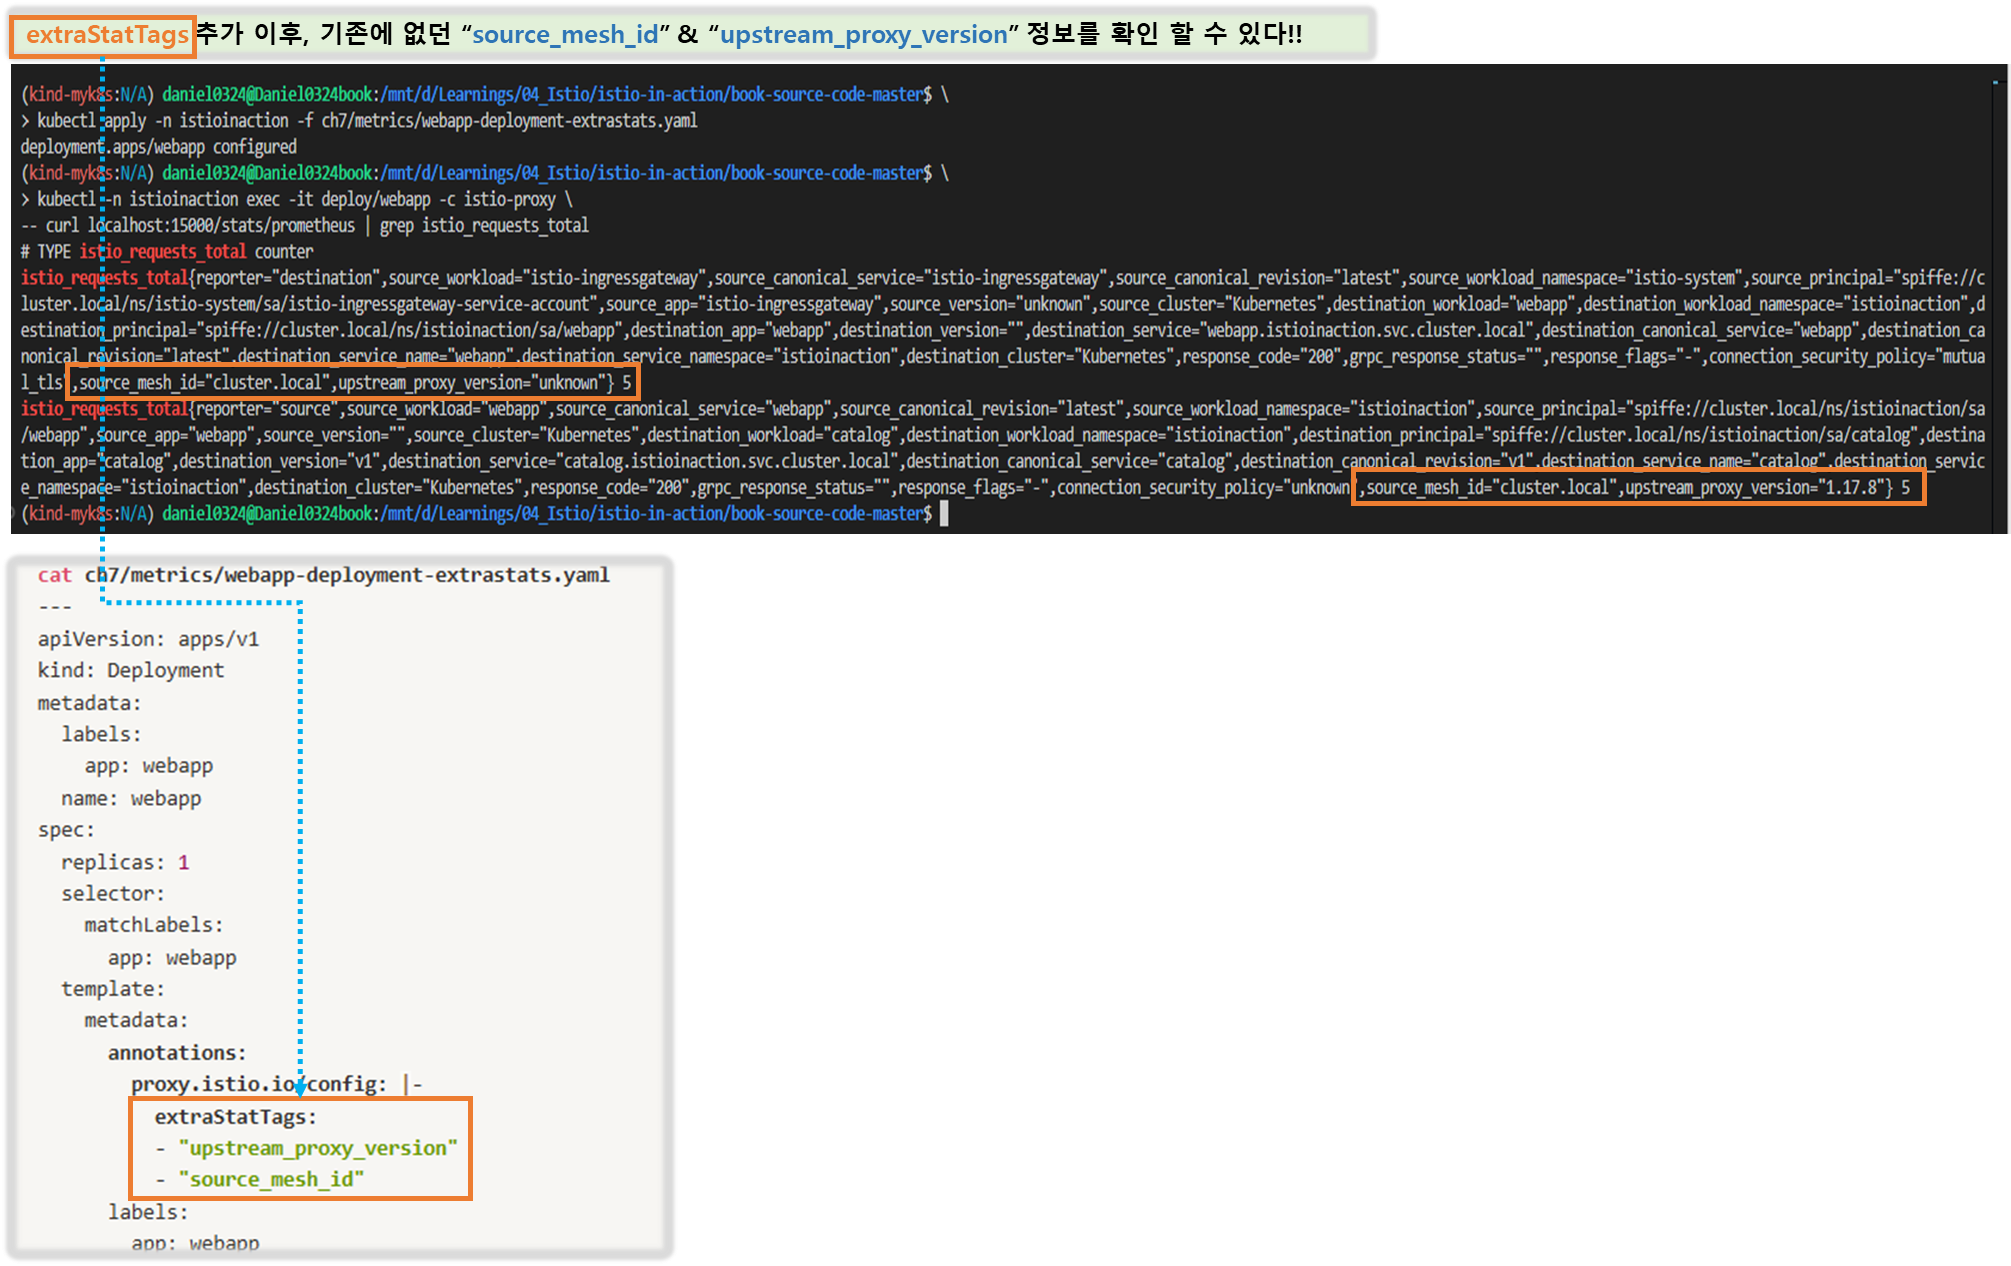Click 'kind: Deployment' in the YAML file
Viewport: 2011px width, 1266px height.
tap(130, 670)
